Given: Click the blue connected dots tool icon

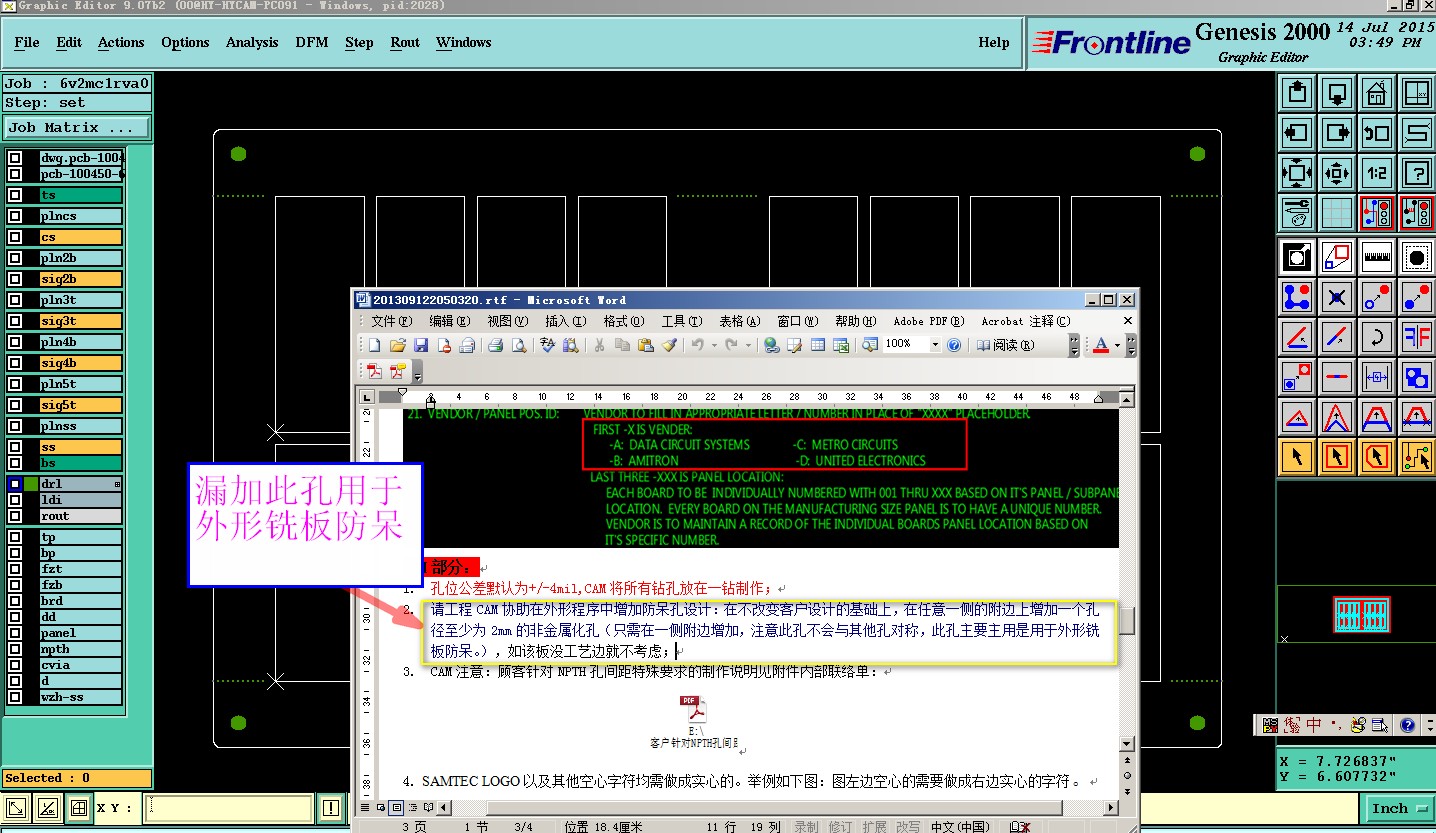Looking at the screenshot, I should pos(1297,296).
